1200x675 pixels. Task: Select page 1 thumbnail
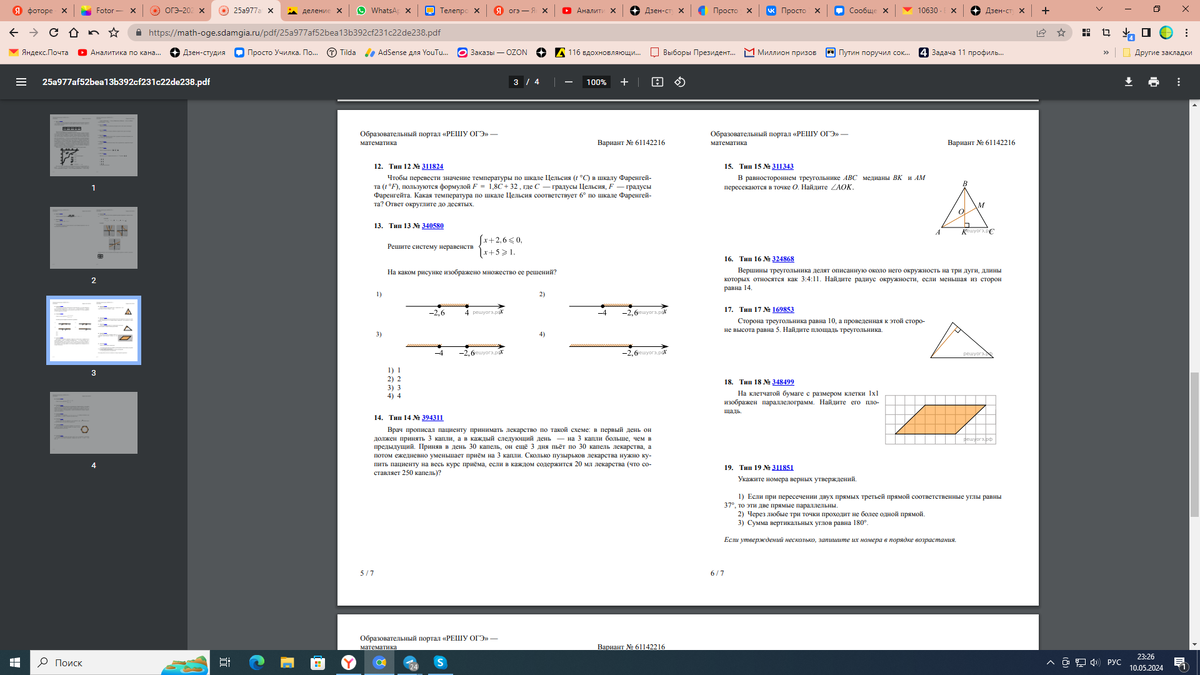[94, 145]
